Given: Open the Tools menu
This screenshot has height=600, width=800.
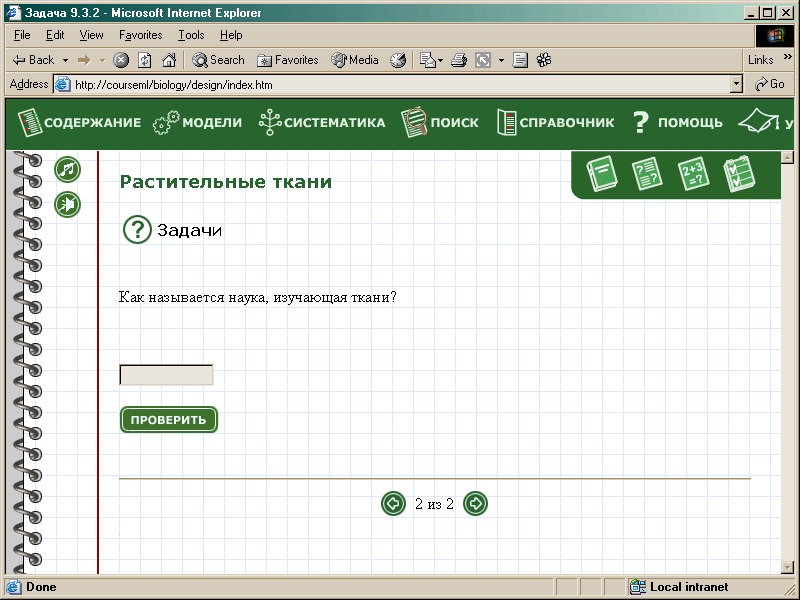Looking at the screenshot, I should pos(191,35).
